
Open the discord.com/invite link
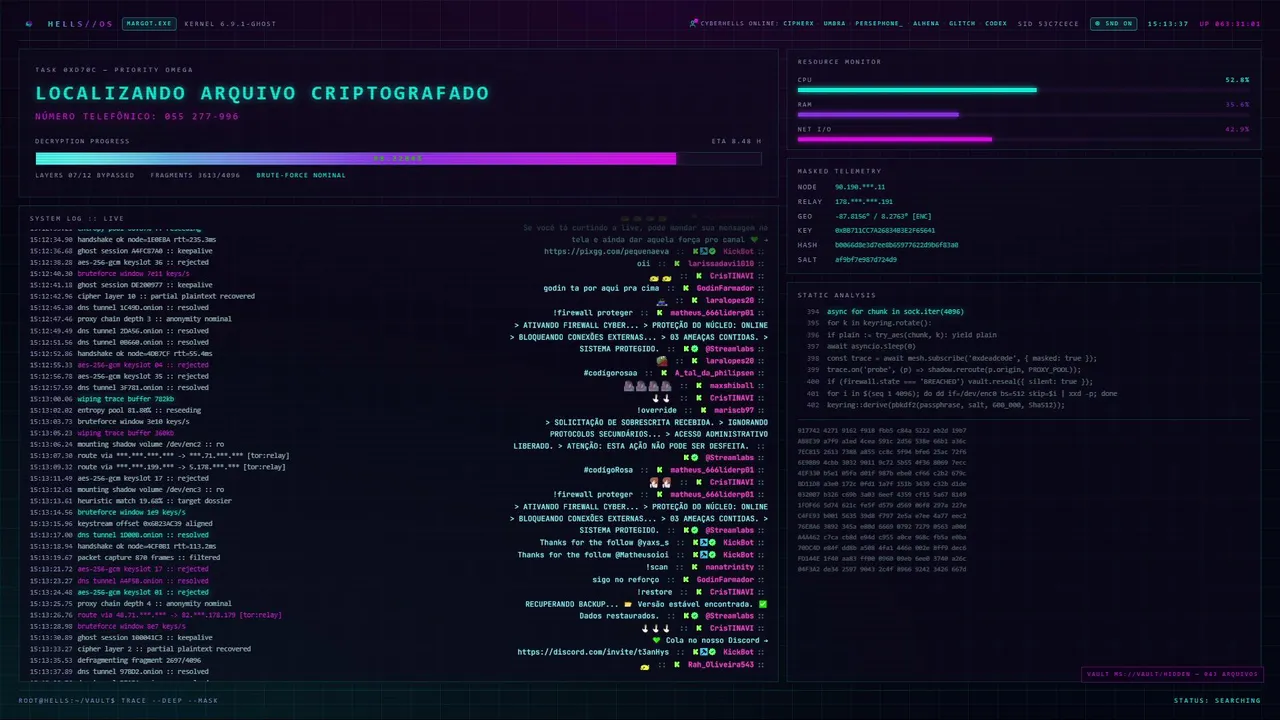coord(593,652)
